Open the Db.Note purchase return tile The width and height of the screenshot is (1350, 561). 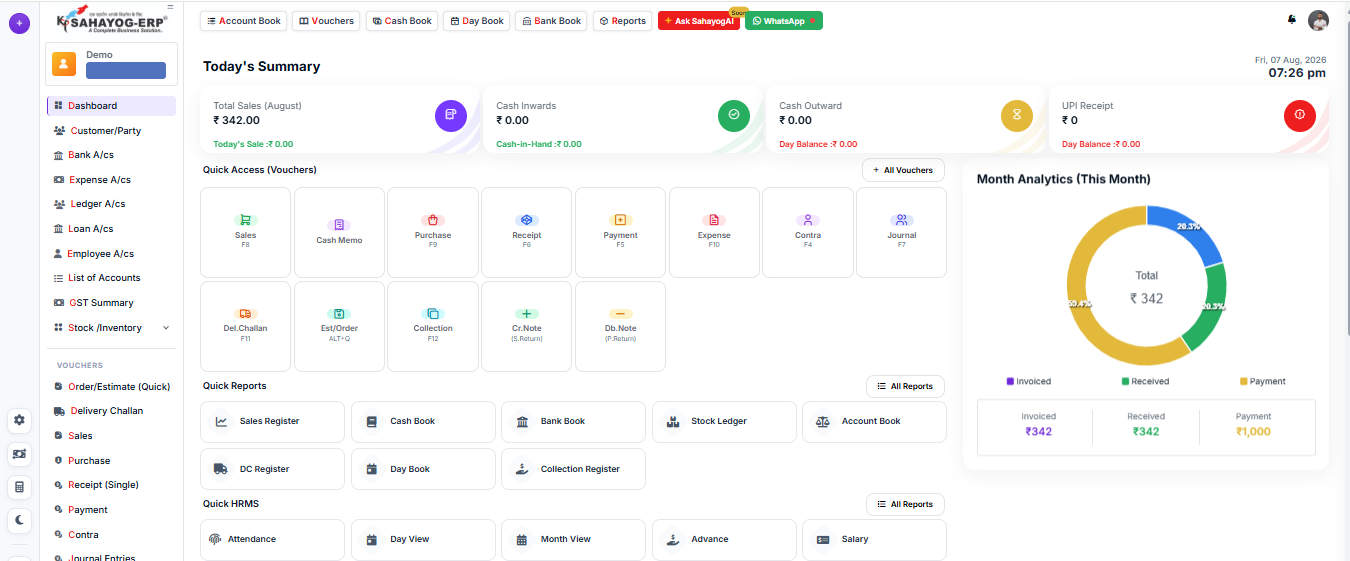(620, 326)
